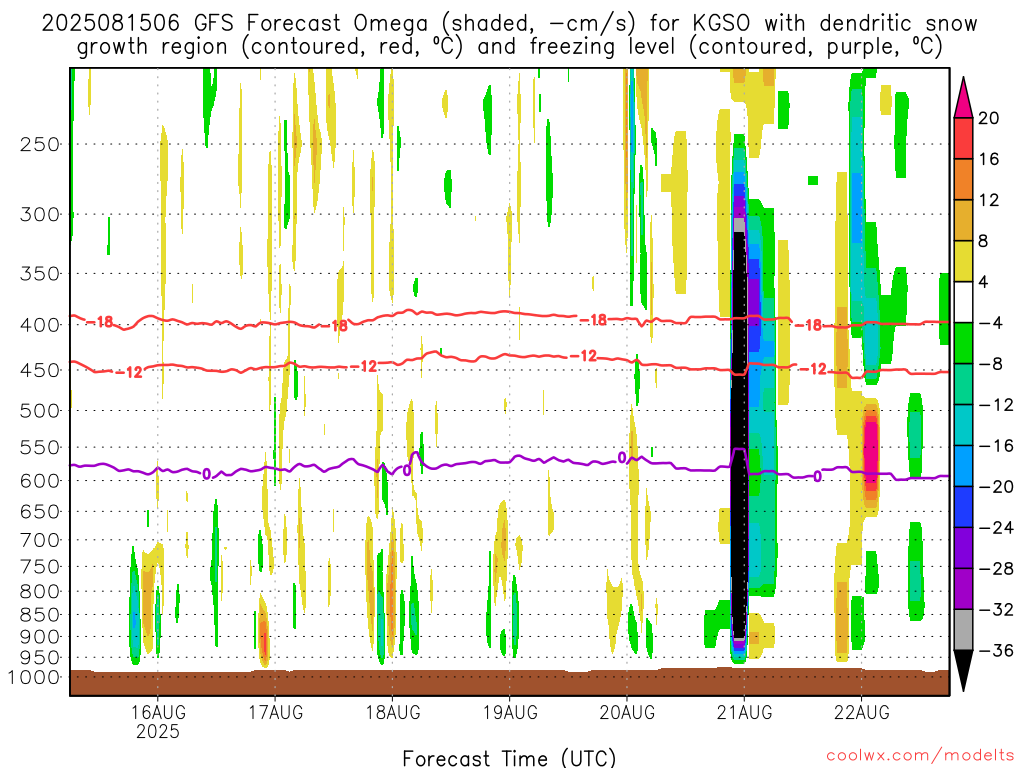Select the 18AUG axis label
Image resolution: width=1024 pixels, height=768 pixels.
392,712
